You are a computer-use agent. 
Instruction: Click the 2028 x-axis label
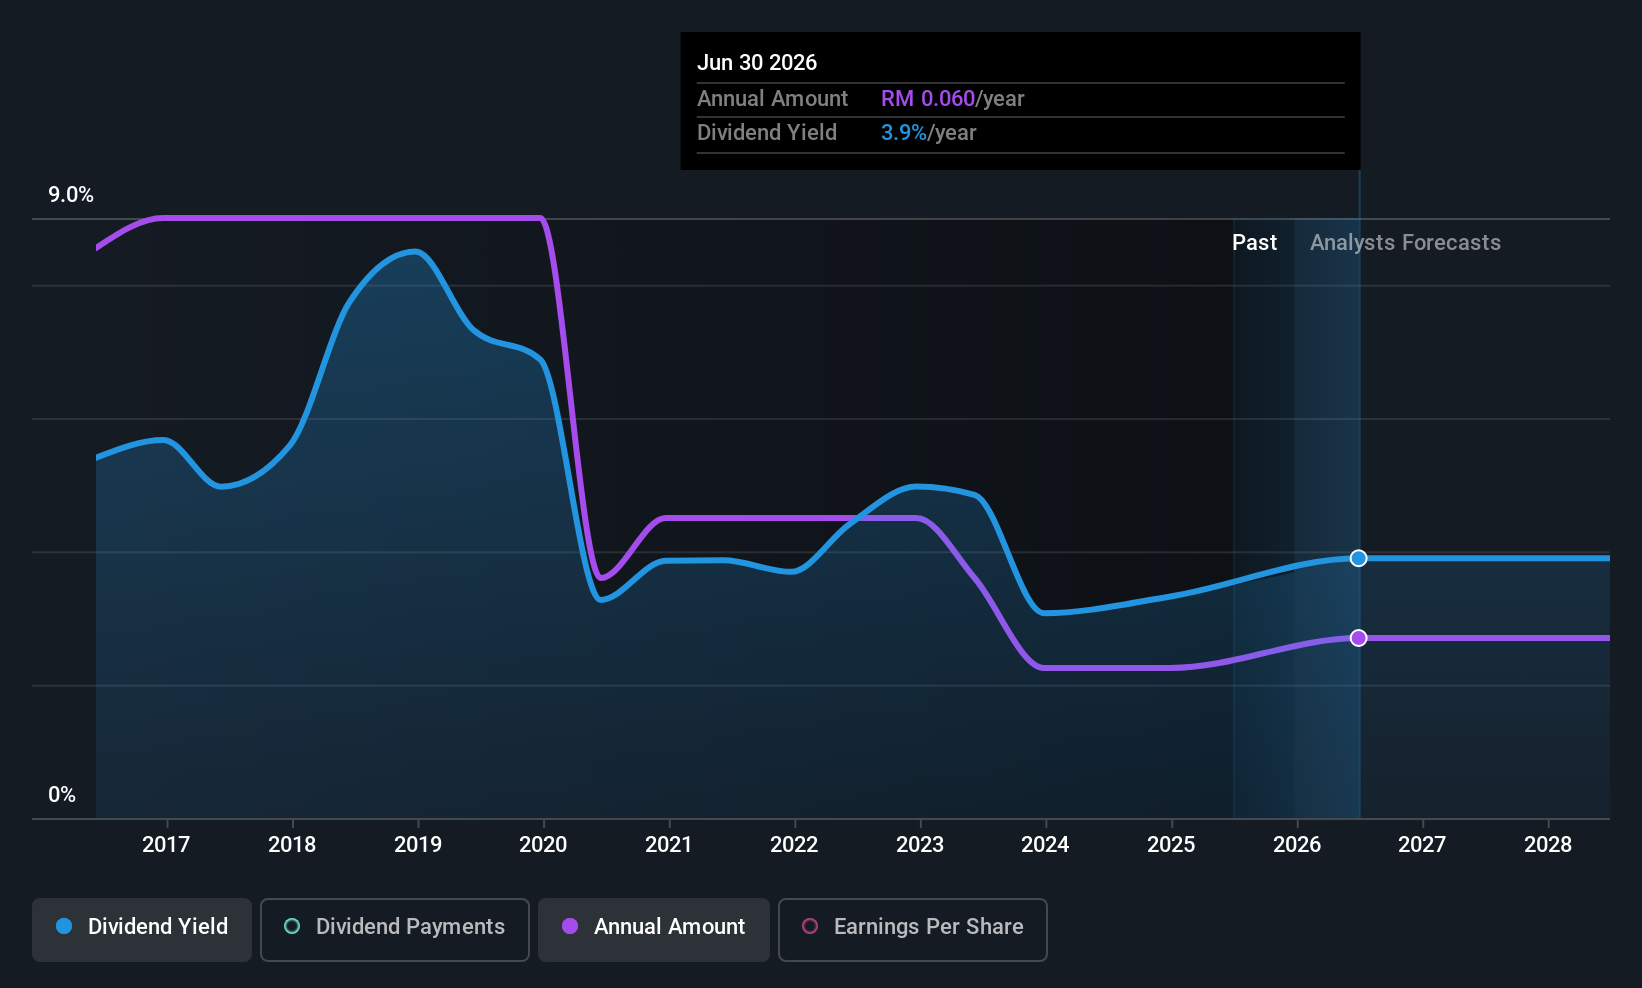(1548, 845)
